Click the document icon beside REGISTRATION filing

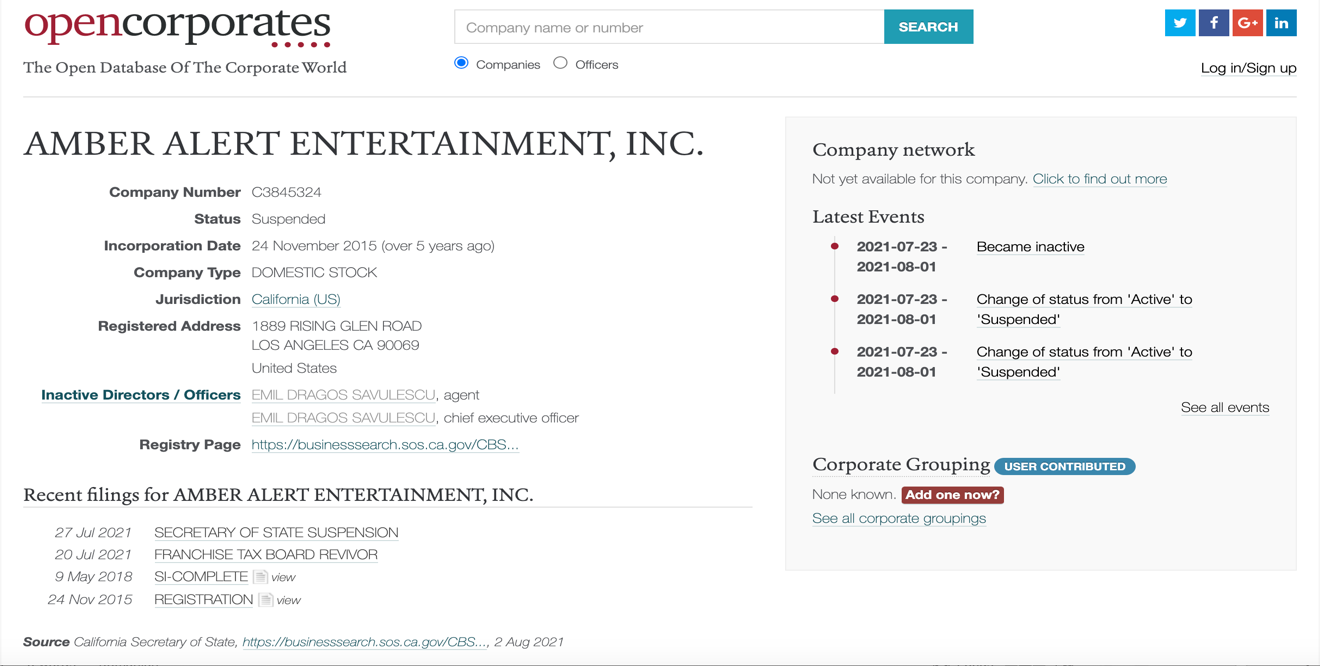point(265,600)
